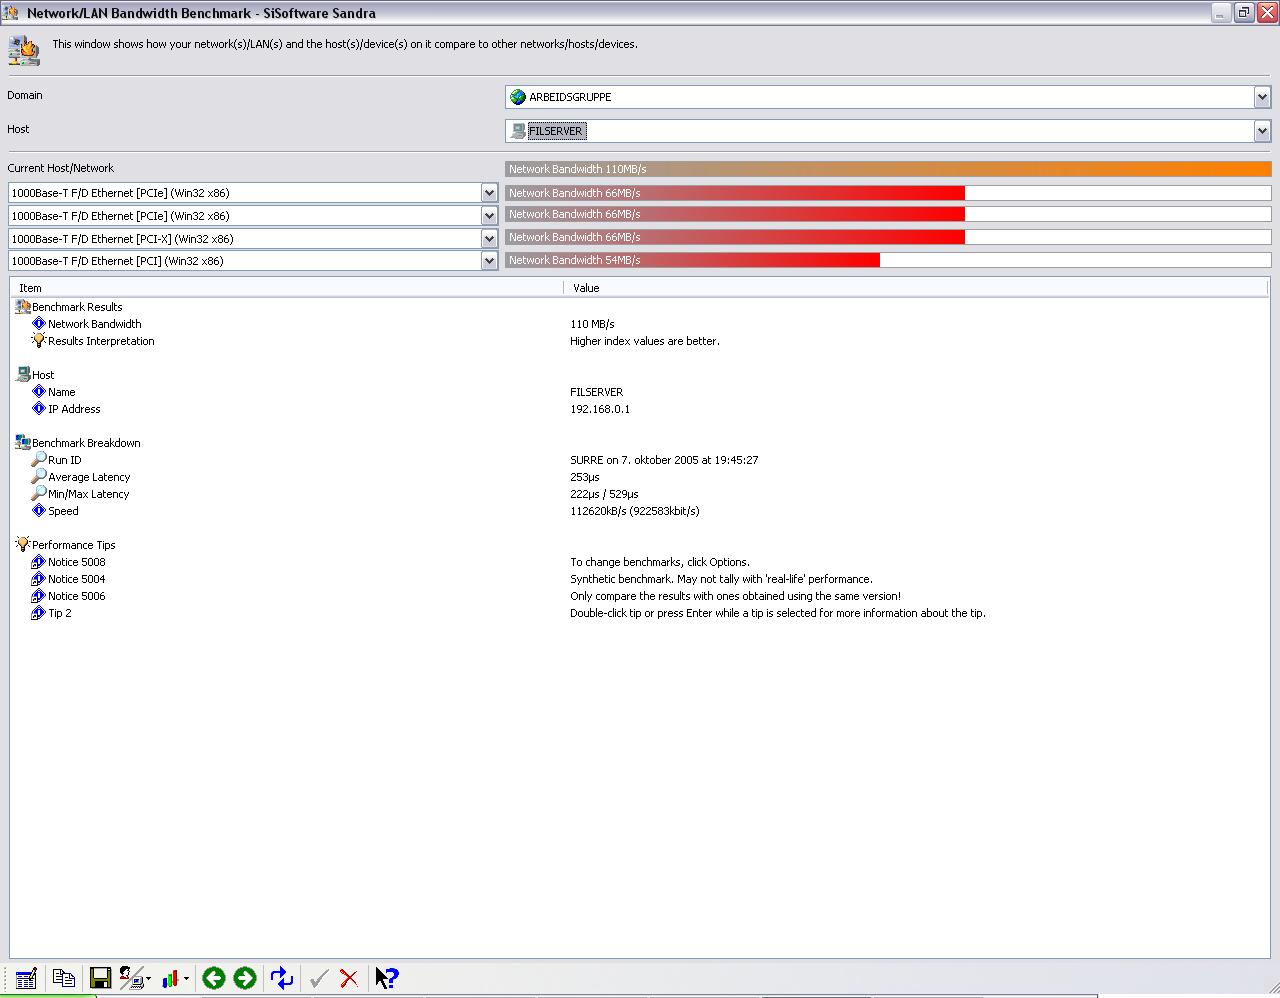Select the Speed row
This screenshot has height=998, width=1280.
640,511
